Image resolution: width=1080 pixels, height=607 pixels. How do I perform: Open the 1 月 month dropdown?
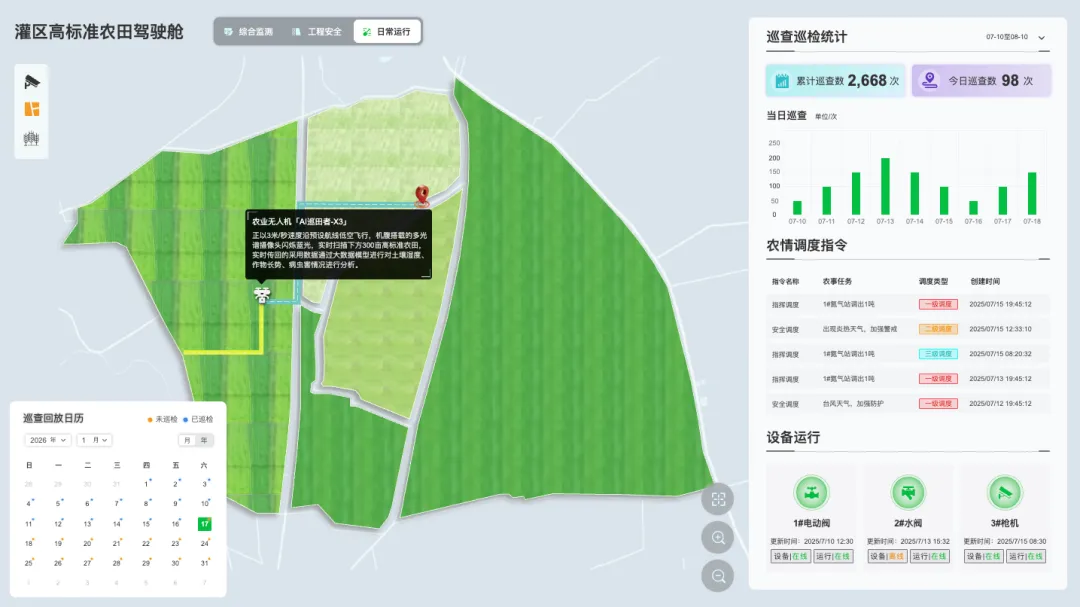point(94,440)
